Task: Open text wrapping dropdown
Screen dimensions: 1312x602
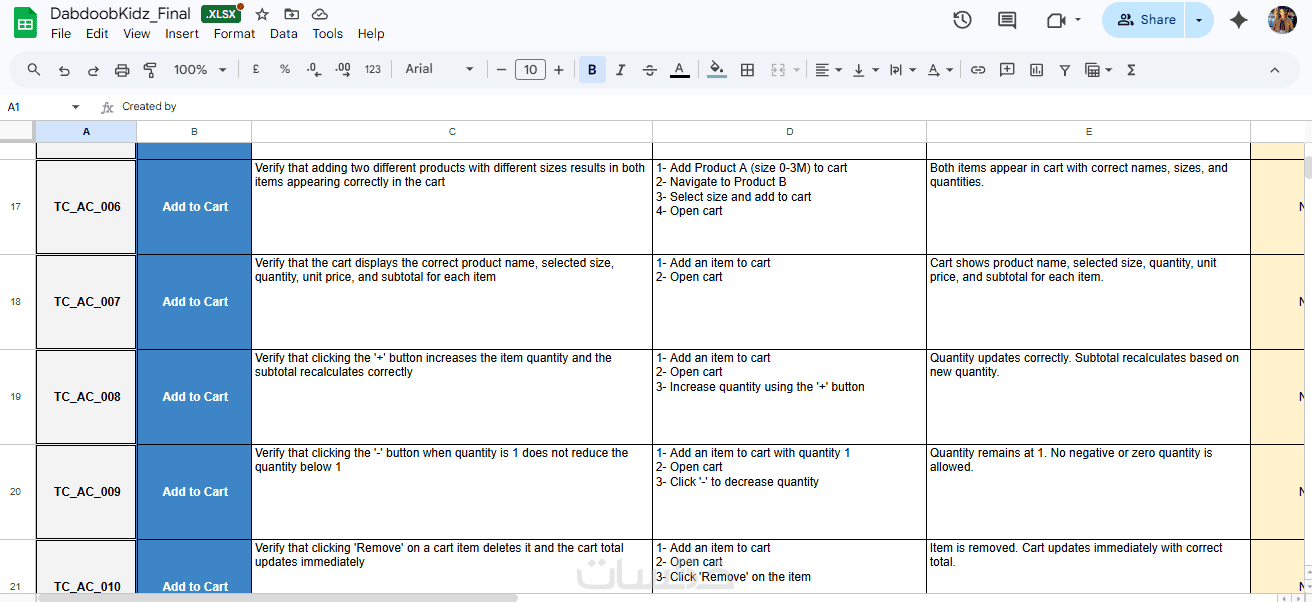Action: coord(902,70)
